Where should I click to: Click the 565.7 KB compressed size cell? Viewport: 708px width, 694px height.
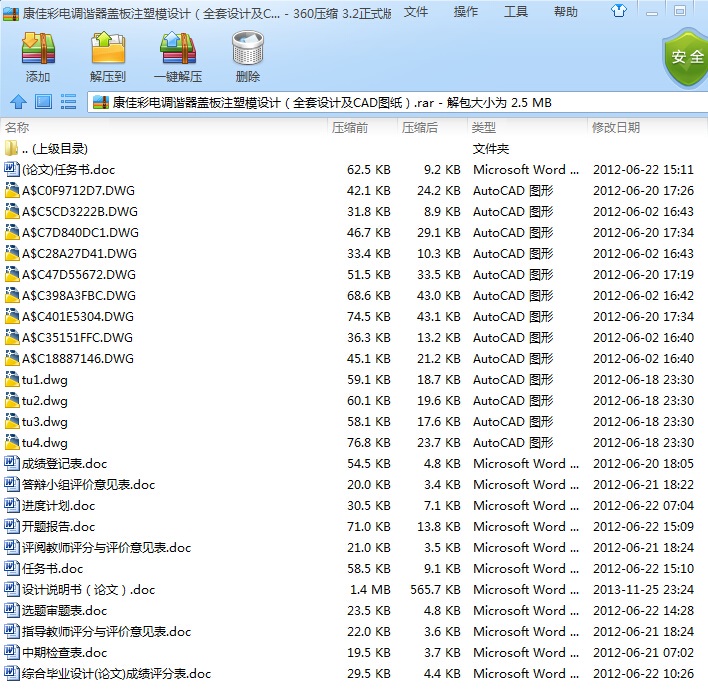(435, 589)
